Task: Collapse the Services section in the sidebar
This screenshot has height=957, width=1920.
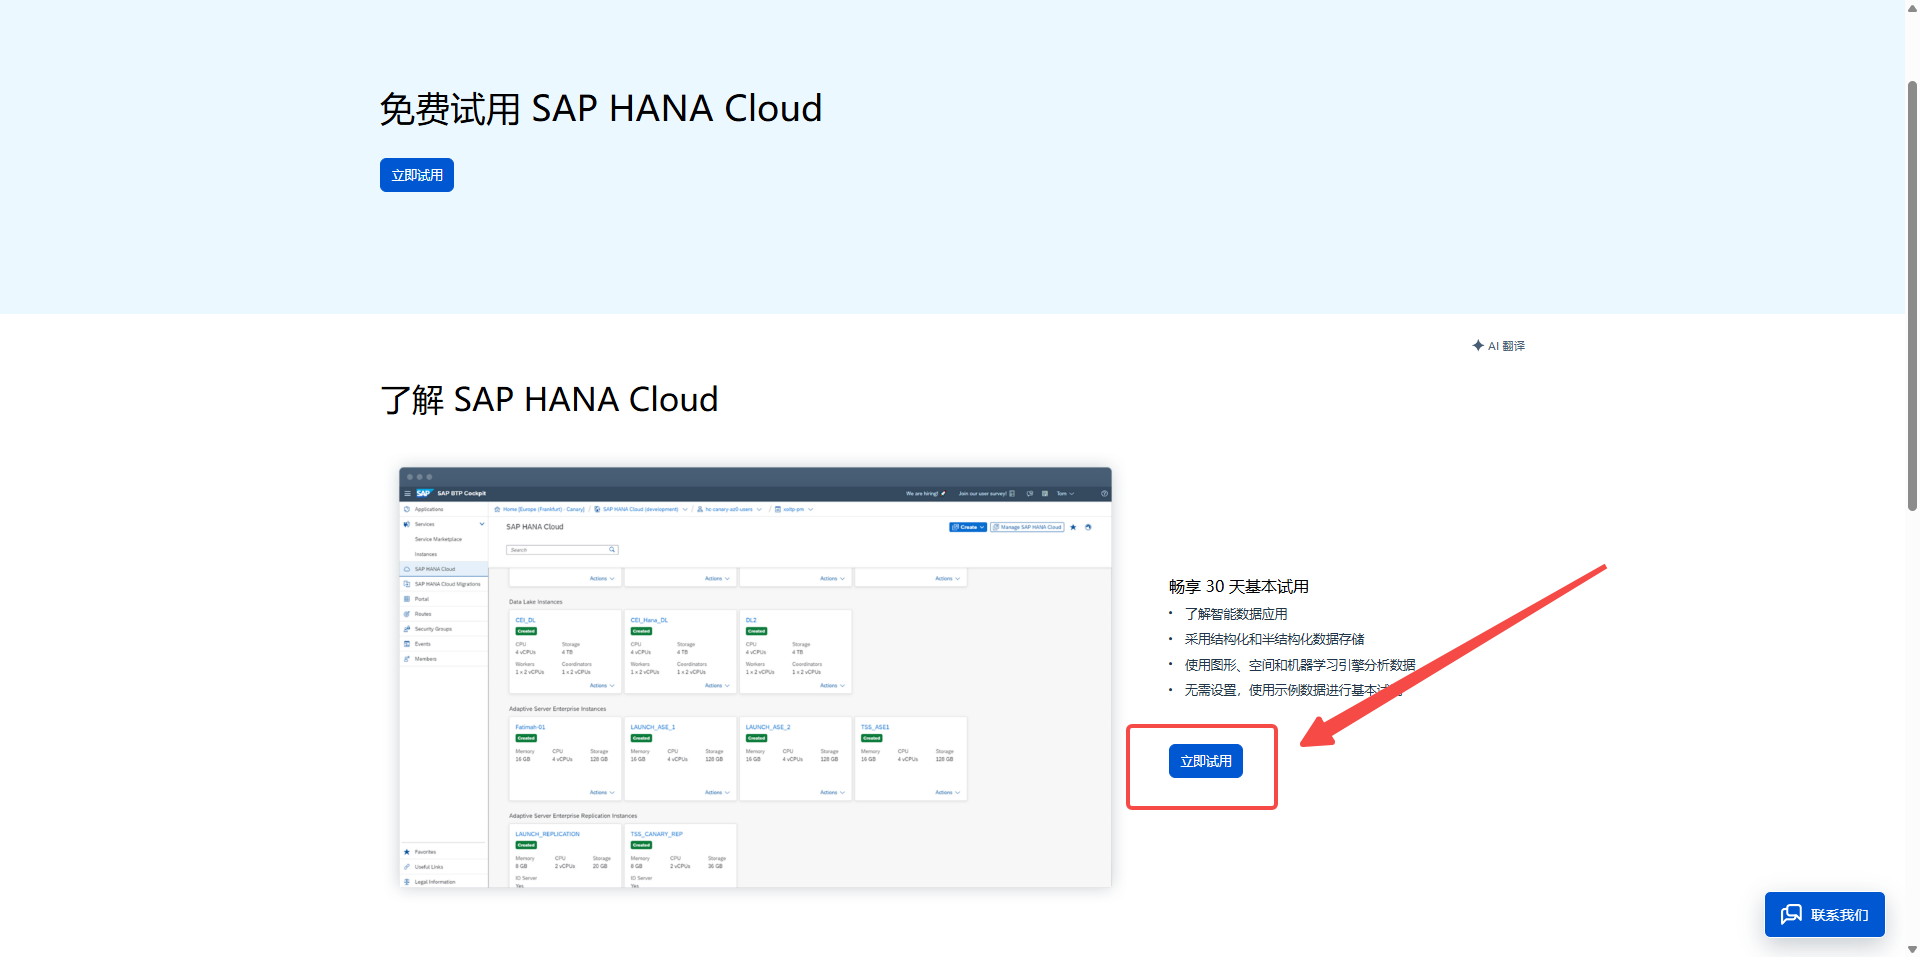Action: coord(481,524)
